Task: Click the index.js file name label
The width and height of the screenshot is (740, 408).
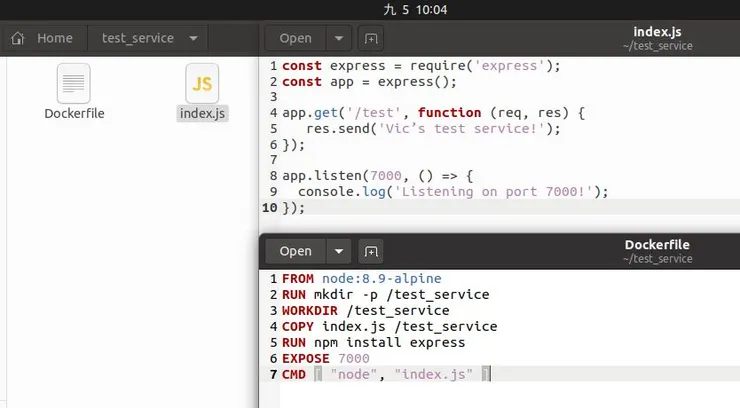Action: click(203, 113)
